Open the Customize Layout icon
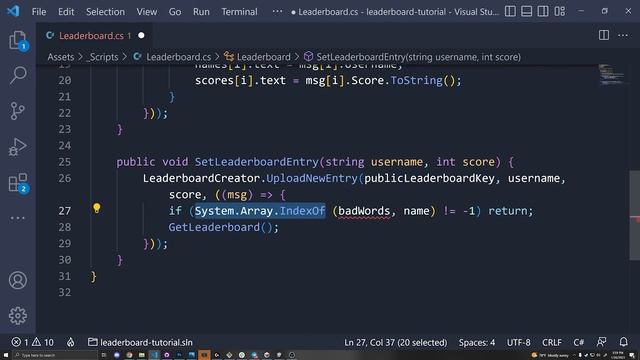This screenshot has width=640, height=360. pyautogui.click(x=560, y=11)
